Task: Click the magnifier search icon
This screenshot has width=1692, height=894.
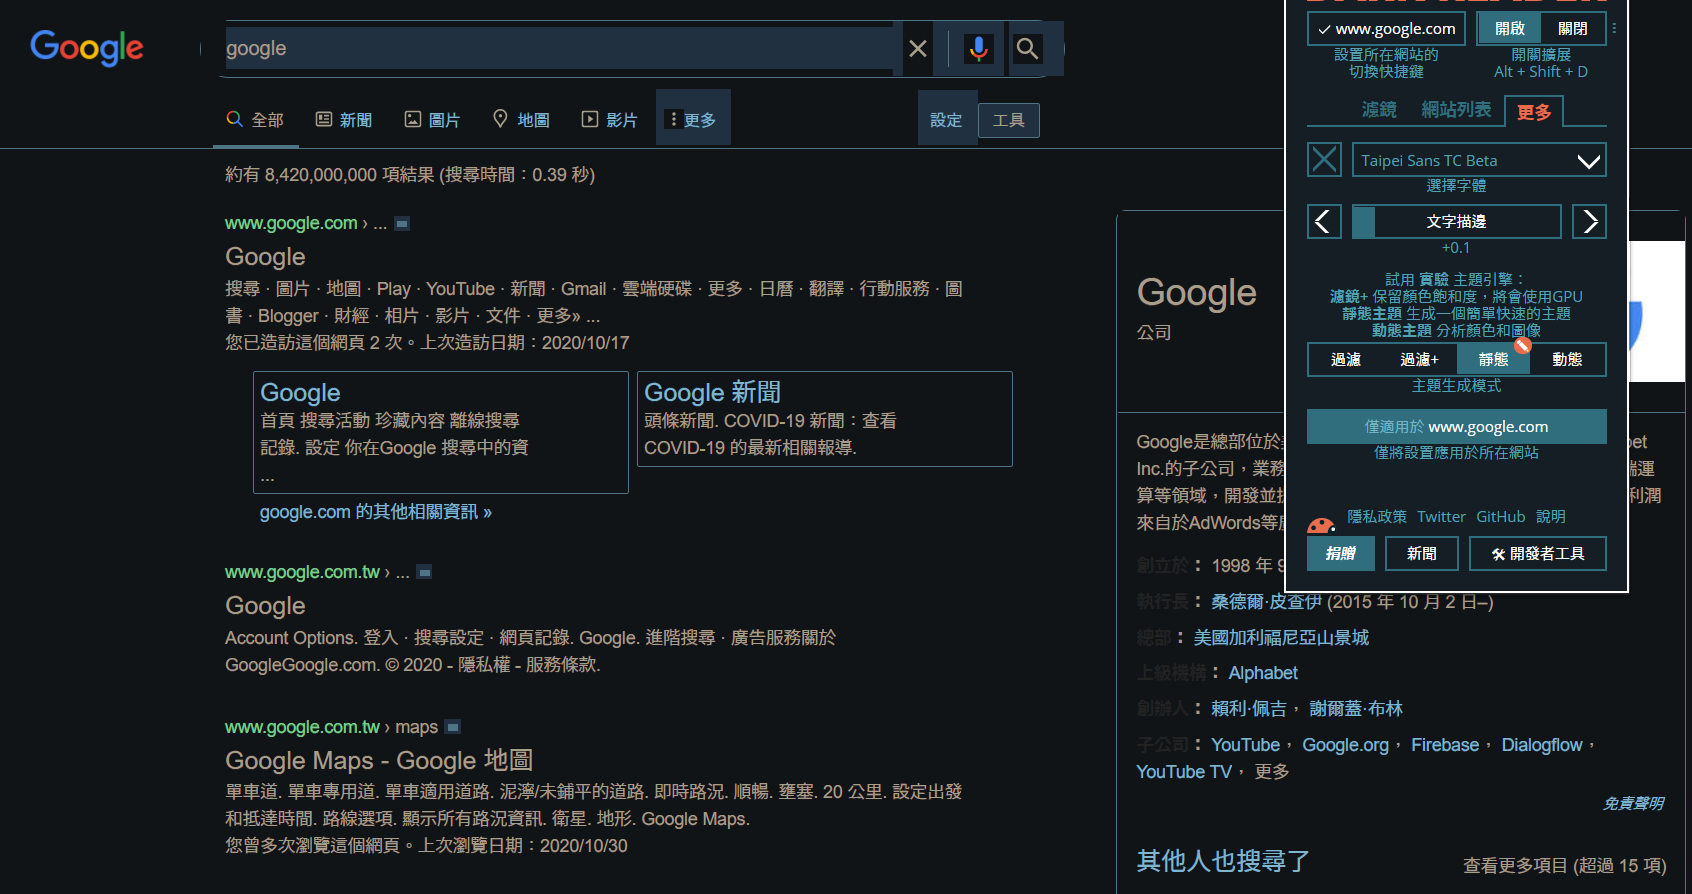Action: [1027, 48]
